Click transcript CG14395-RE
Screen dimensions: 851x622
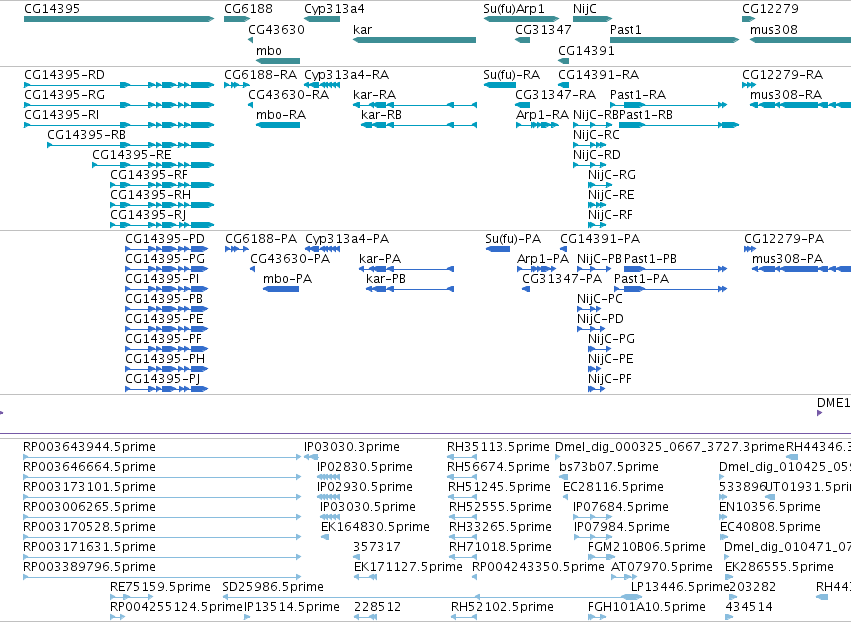click(132, 155)
